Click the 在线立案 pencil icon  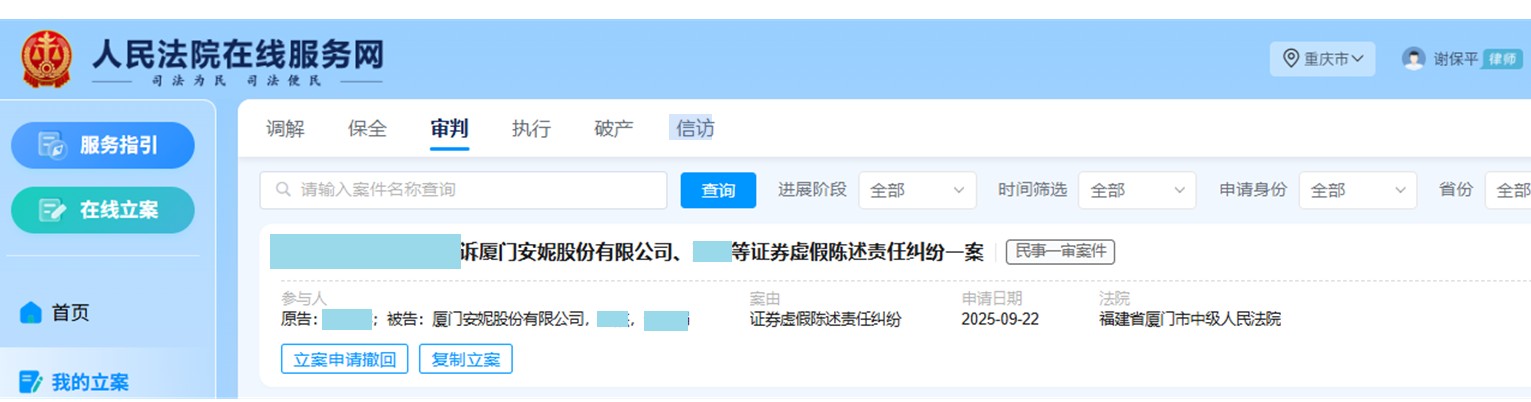[51, 210]
